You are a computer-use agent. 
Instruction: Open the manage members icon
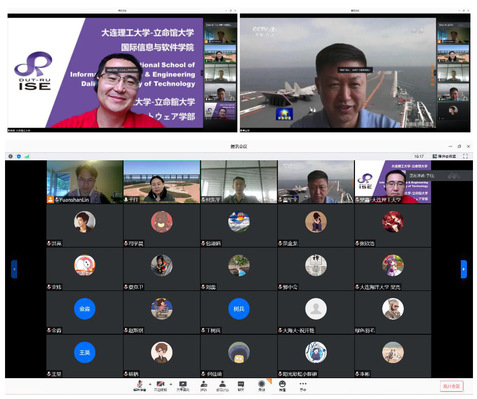click(223, 385)
